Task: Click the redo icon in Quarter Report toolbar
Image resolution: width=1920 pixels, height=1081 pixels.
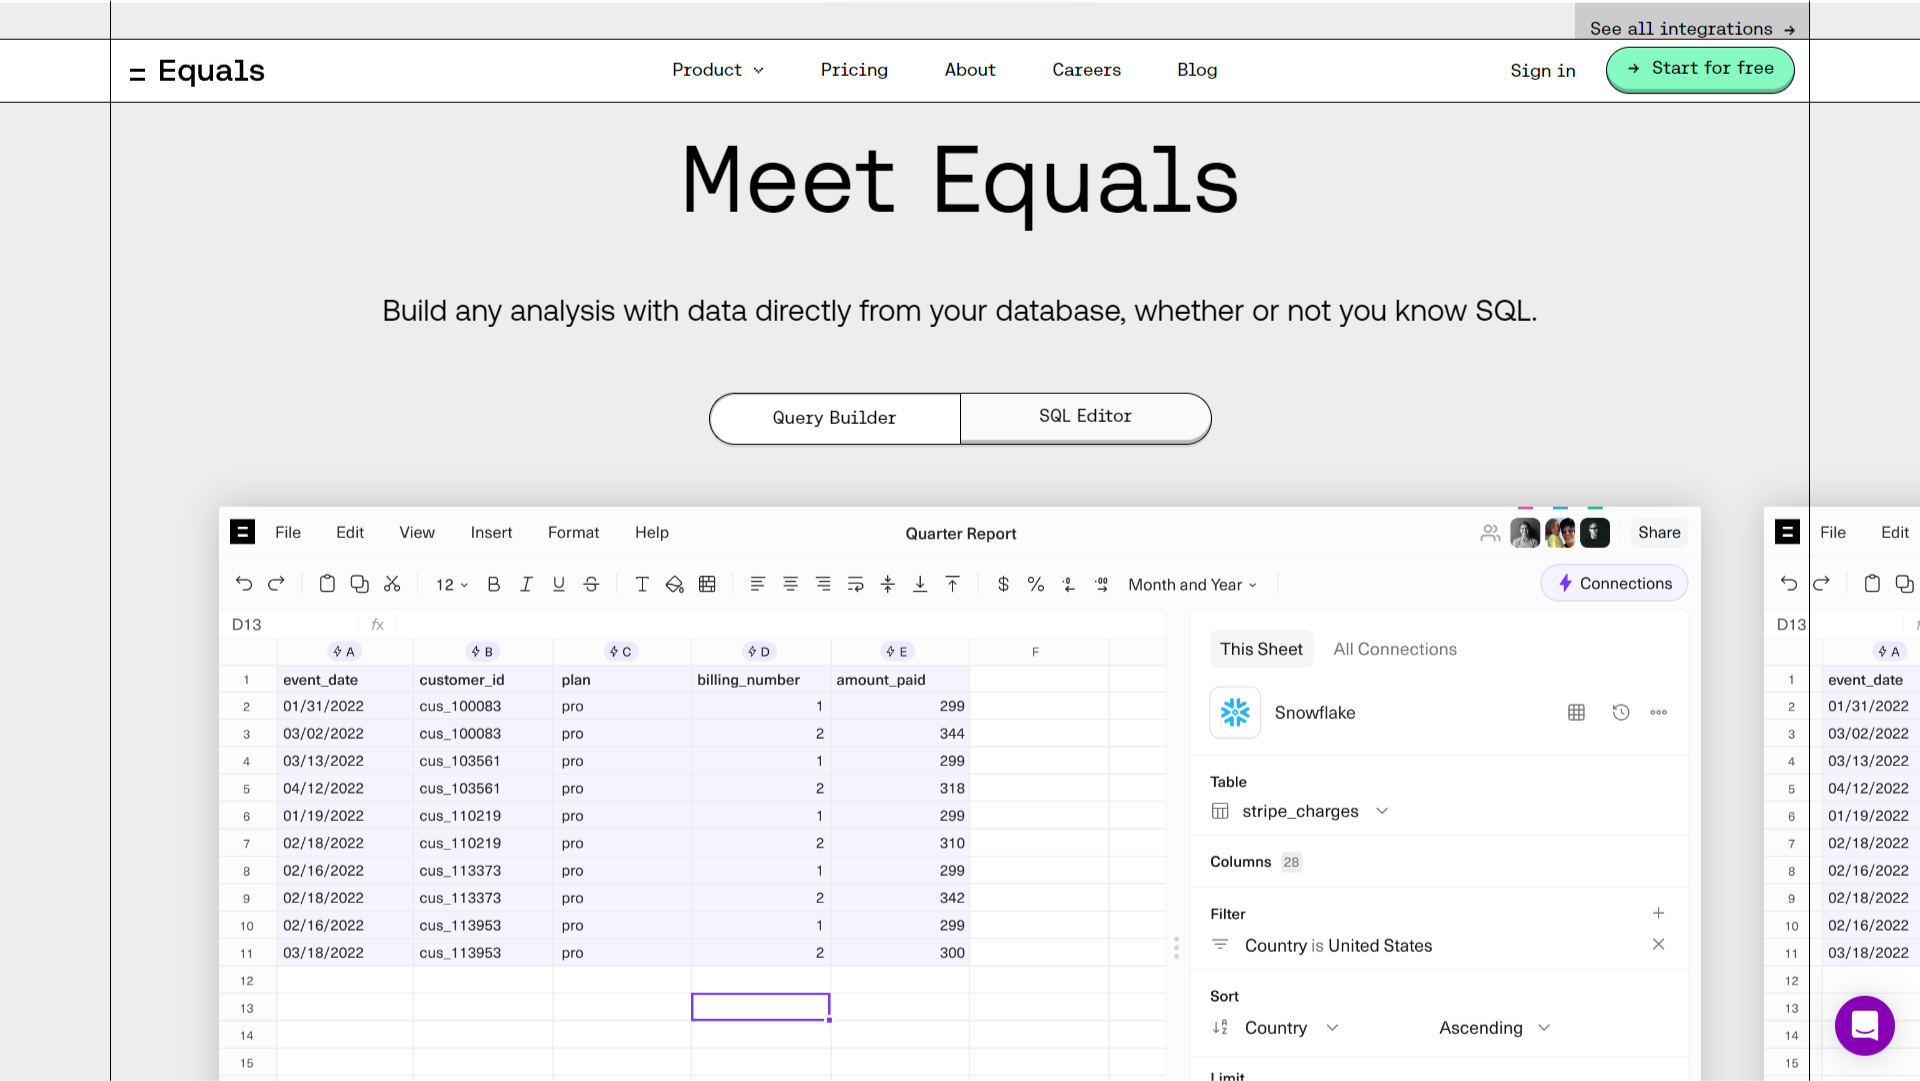Action: tap(277, 584)
